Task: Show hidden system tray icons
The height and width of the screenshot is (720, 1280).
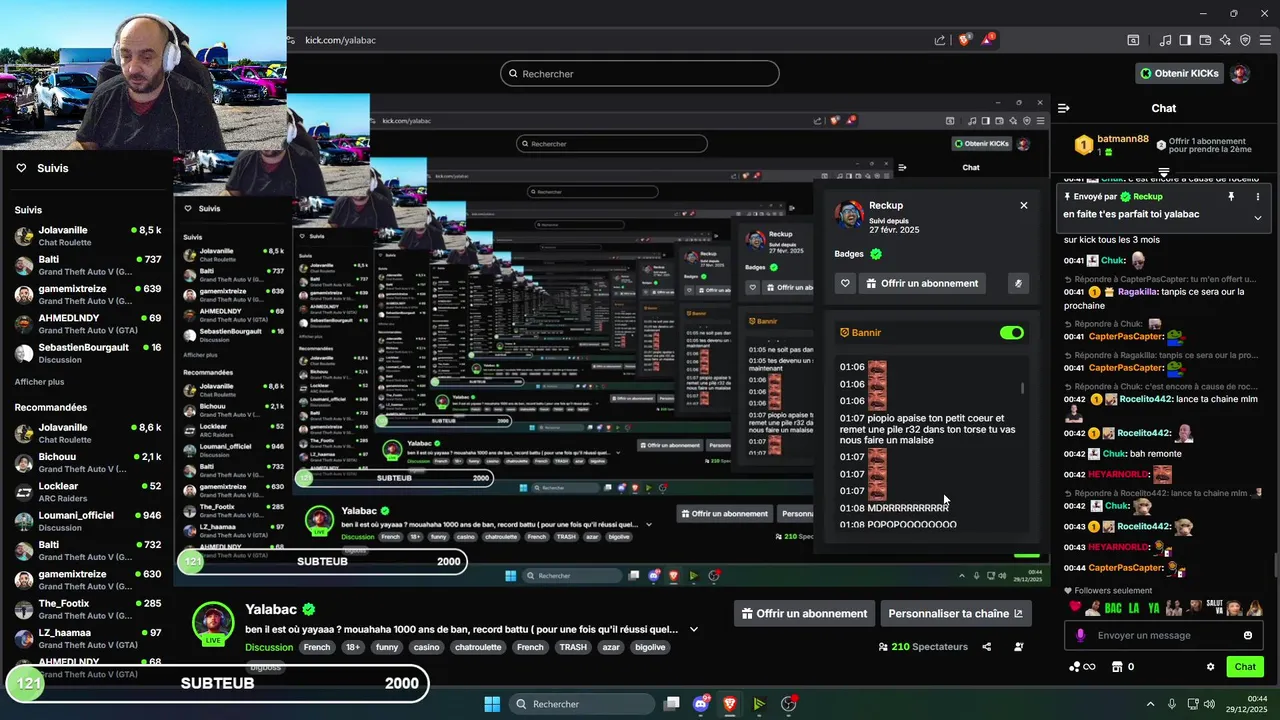Action: pyautogui.click(x=1150, y=704)
